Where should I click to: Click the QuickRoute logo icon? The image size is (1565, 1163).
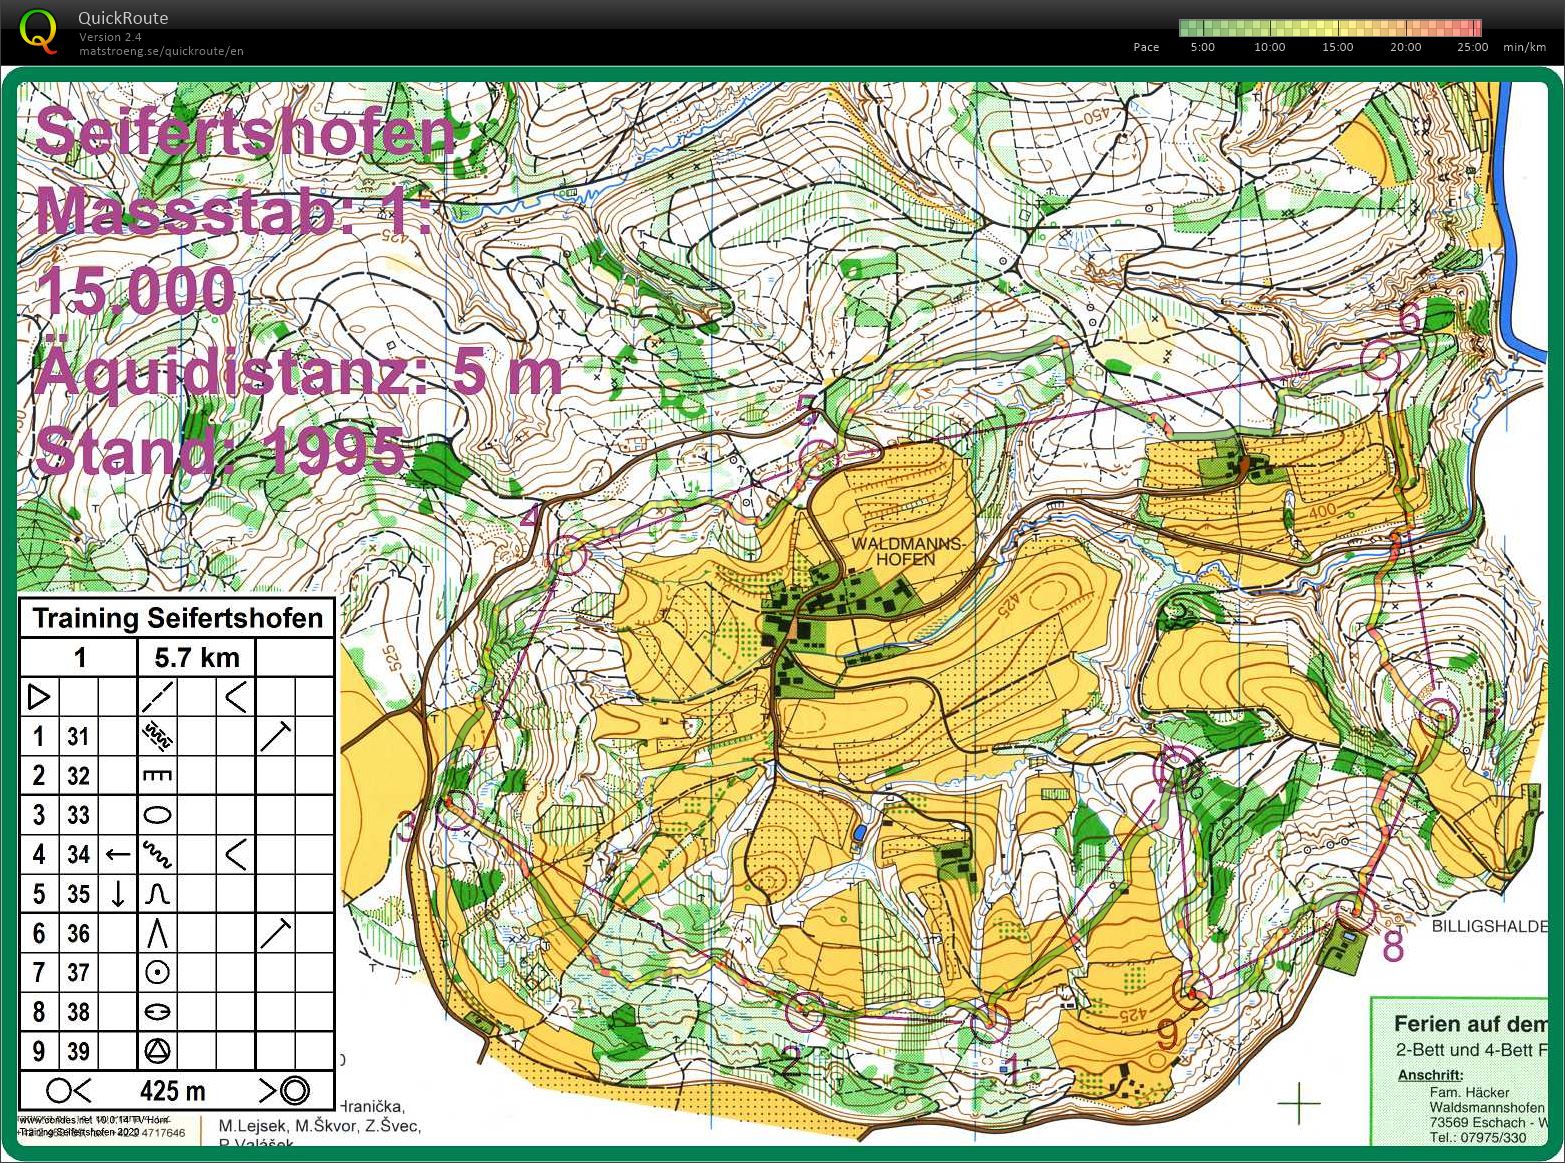38,30
